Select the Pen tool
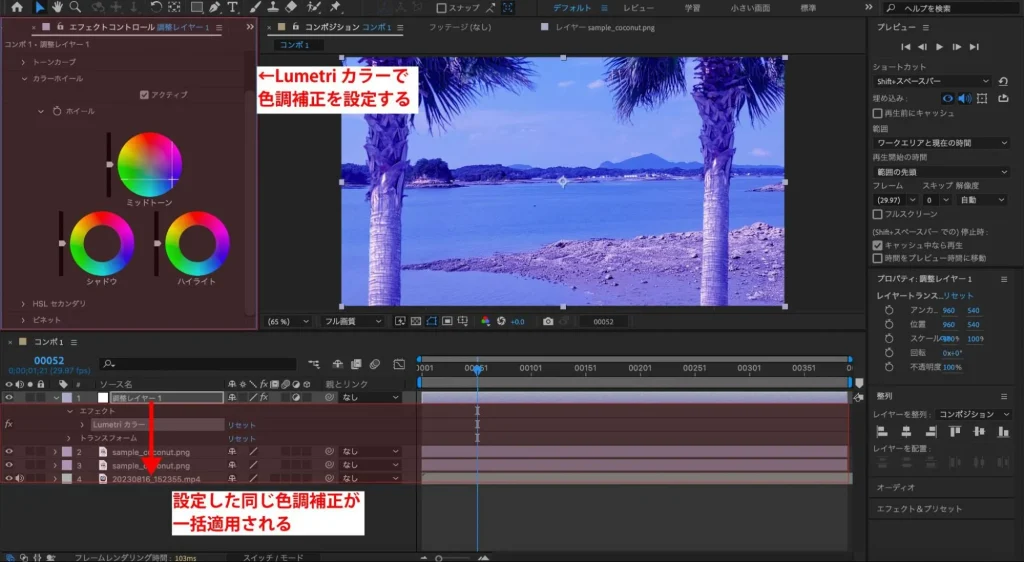 (x=215, y=7)
